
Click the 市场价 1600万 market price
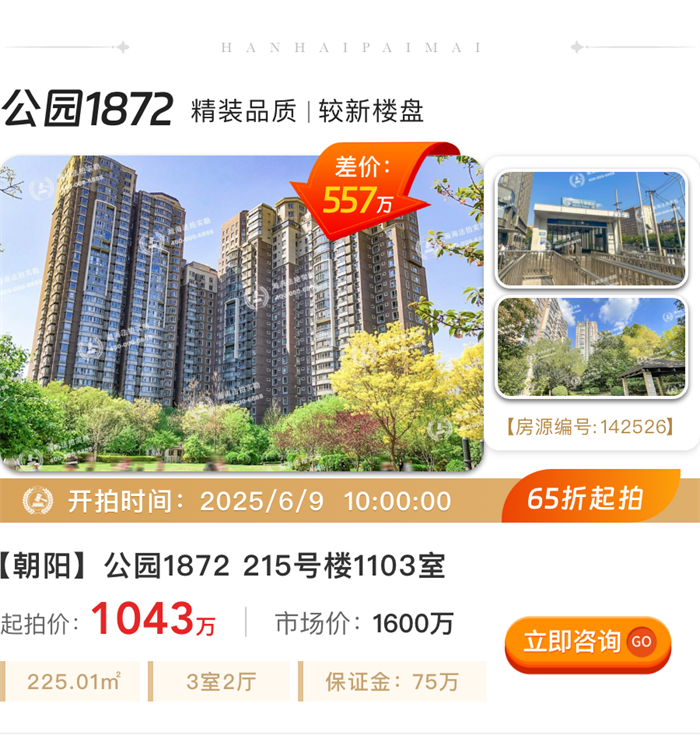tap(364, 623)
